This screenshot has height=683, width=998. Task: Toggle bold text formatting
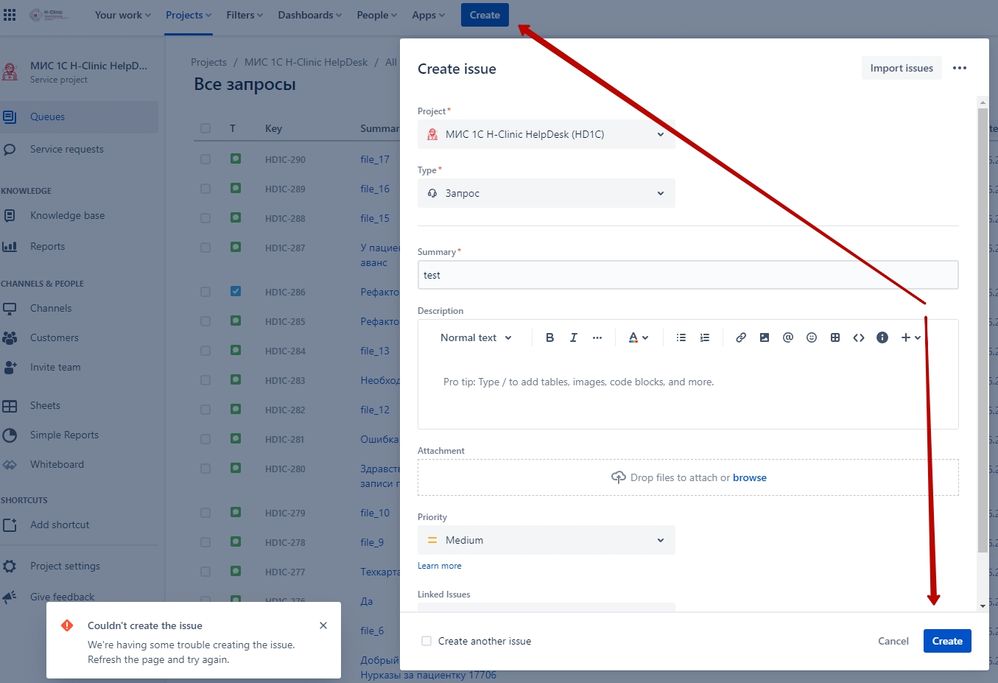550,337
